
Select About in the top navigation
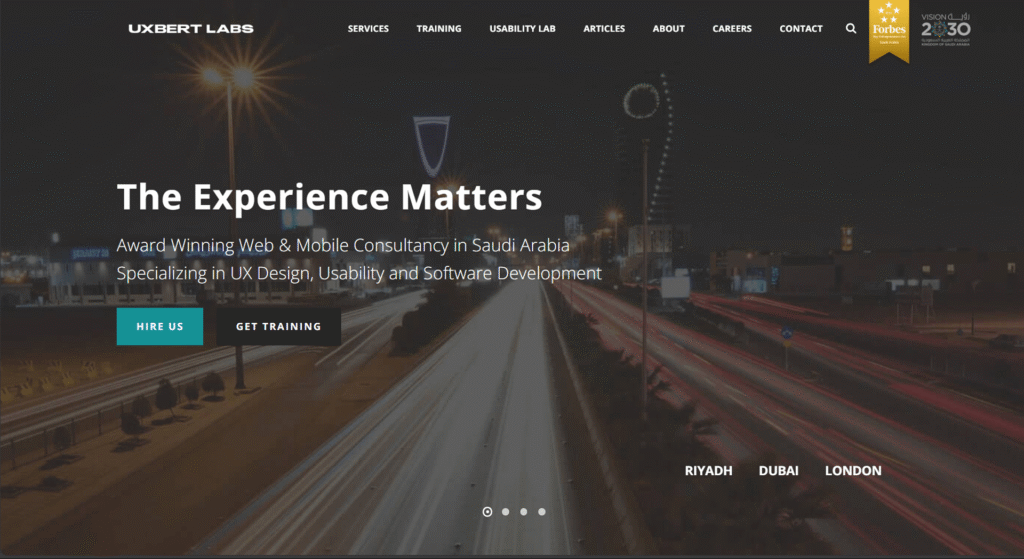coord(668,29)
